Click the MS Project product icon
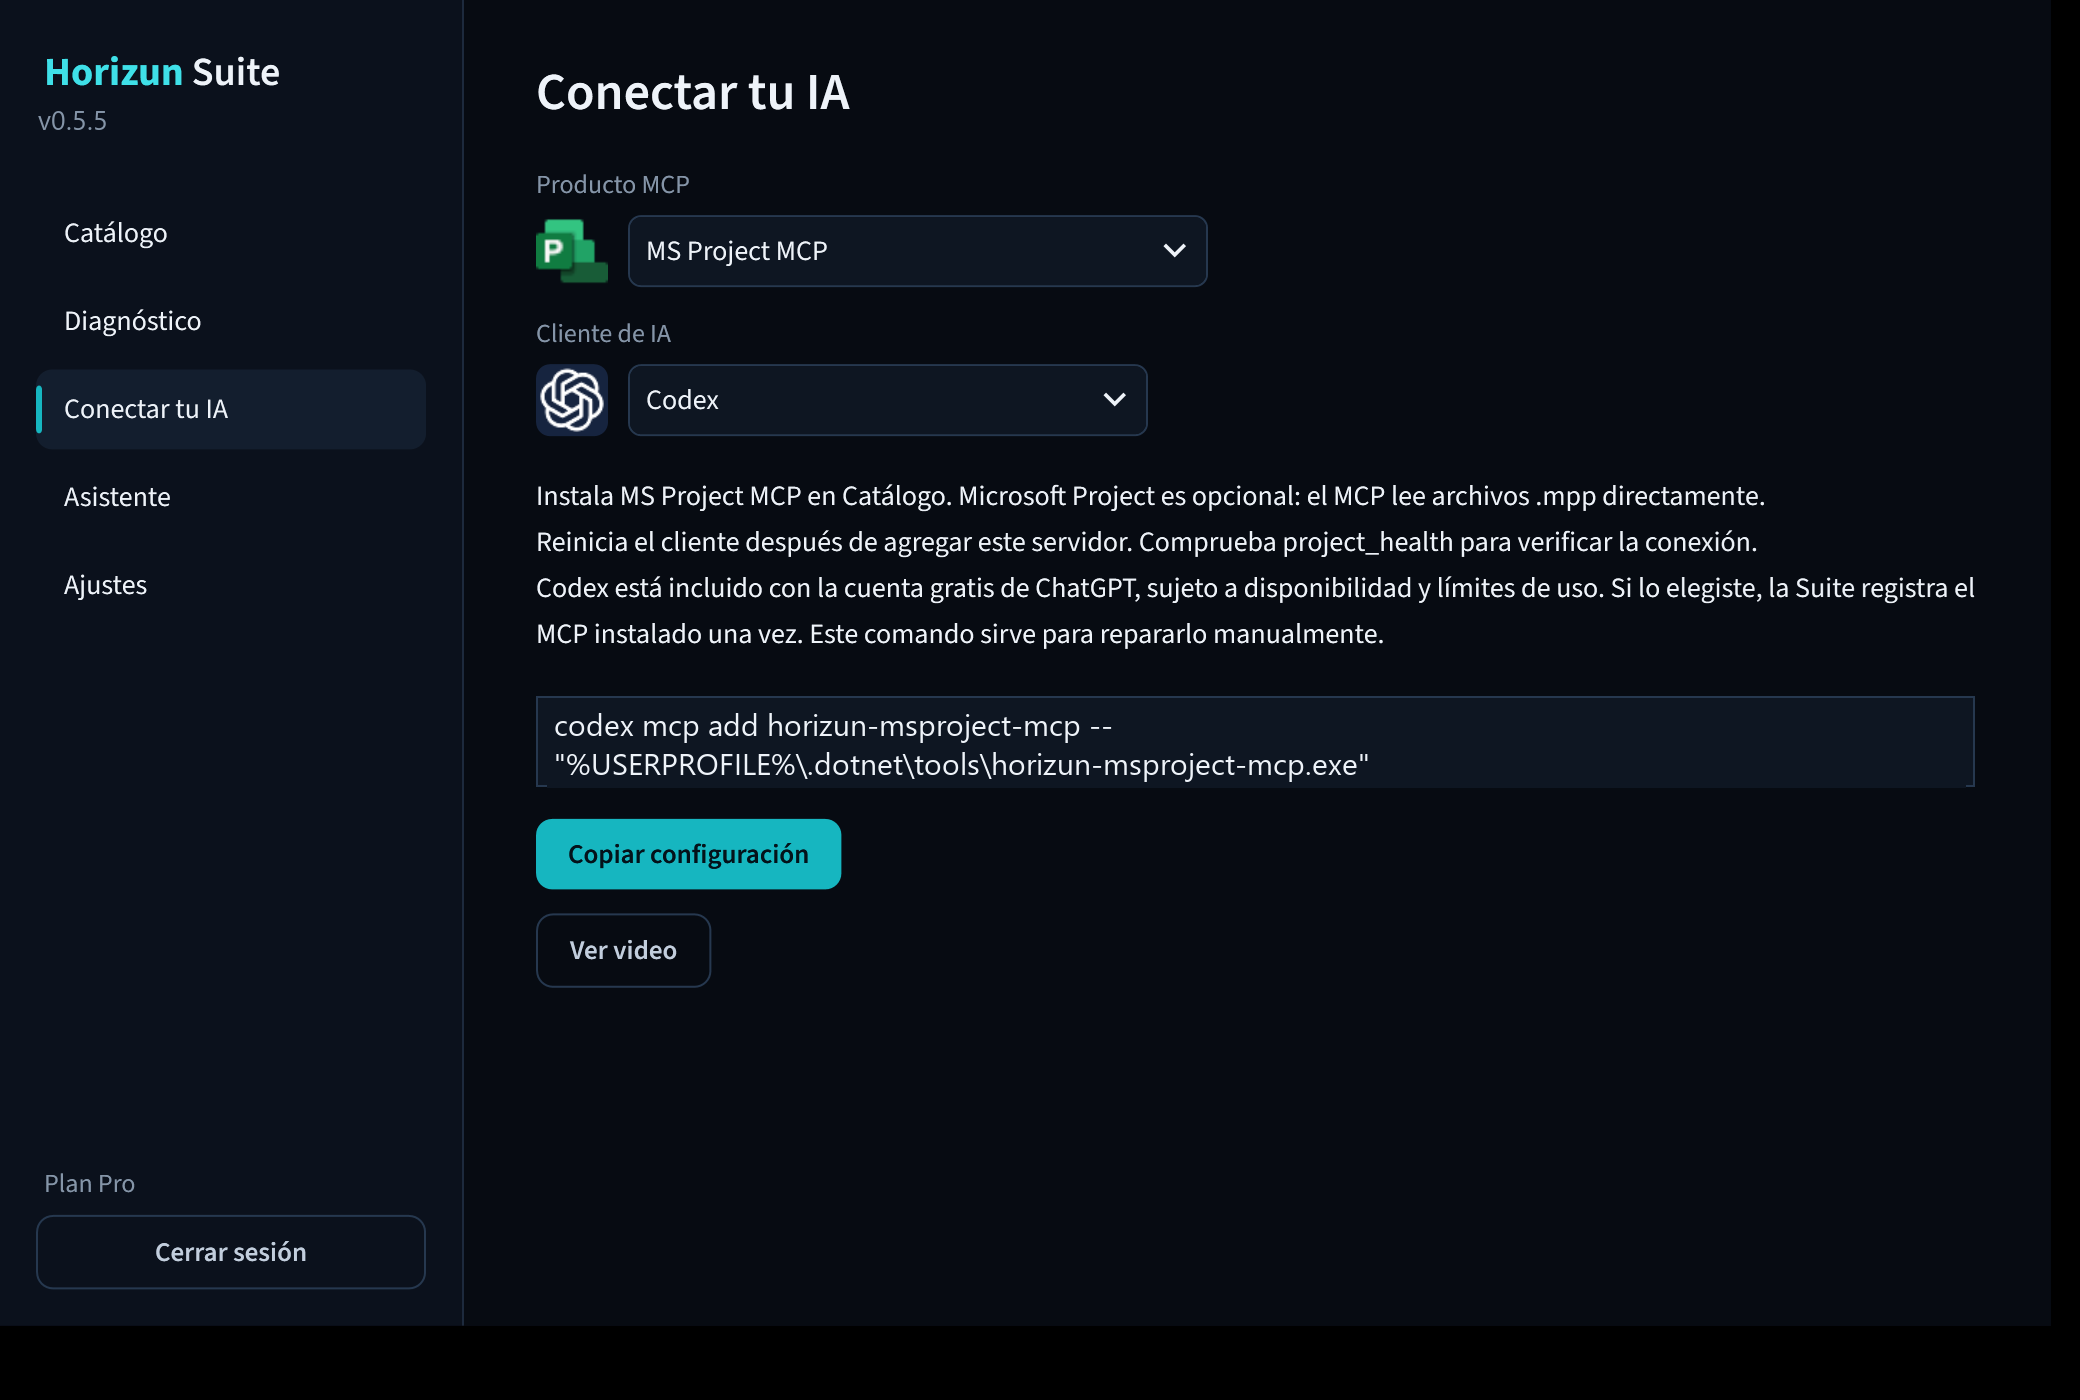The image size is (2080, 1400). [572, 251]
